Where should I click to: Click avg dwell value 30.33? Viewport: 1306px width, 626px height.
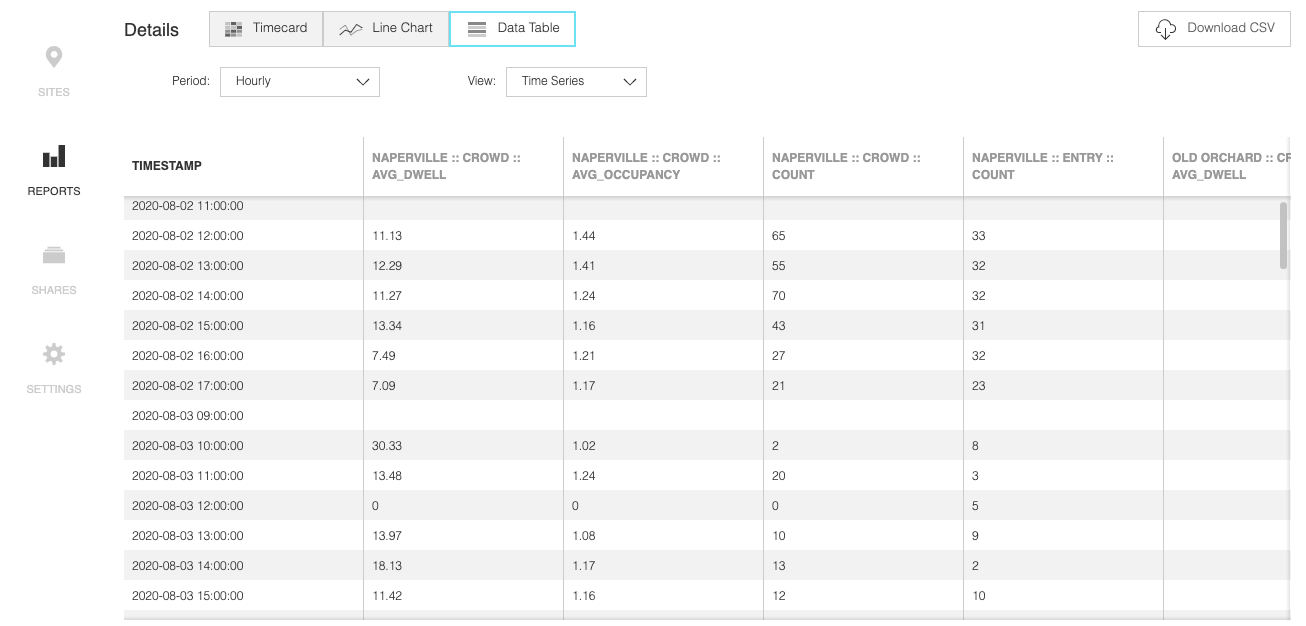tap(387, 446)
